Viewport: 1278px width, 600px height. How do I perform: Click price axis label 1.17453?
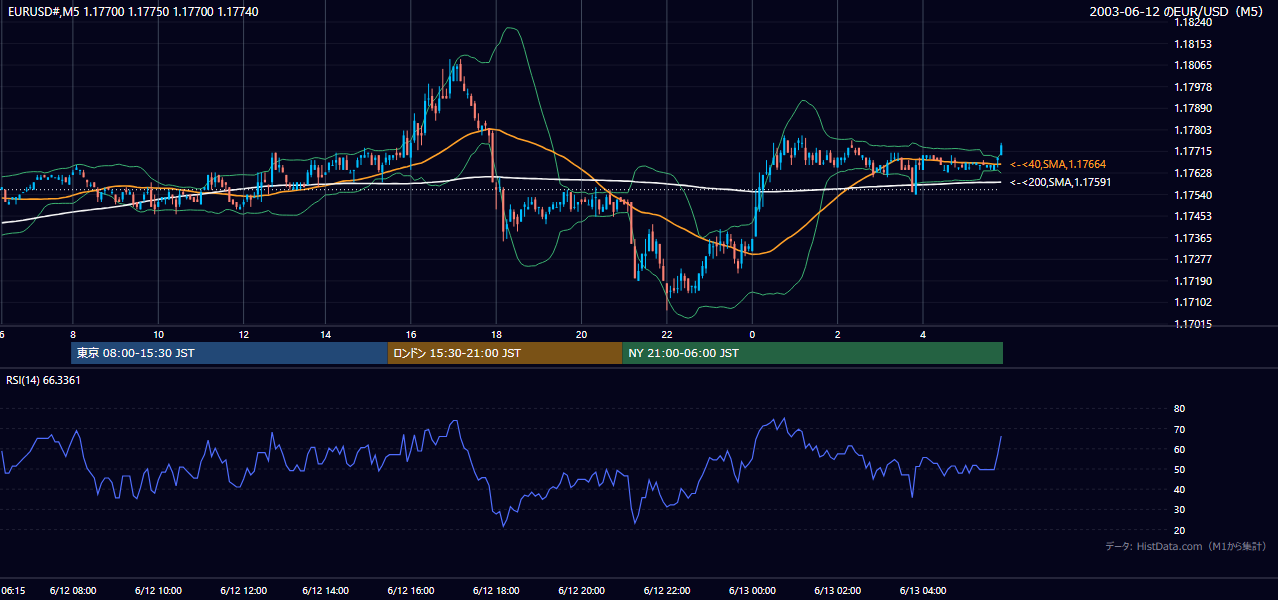pos(1193,217)
